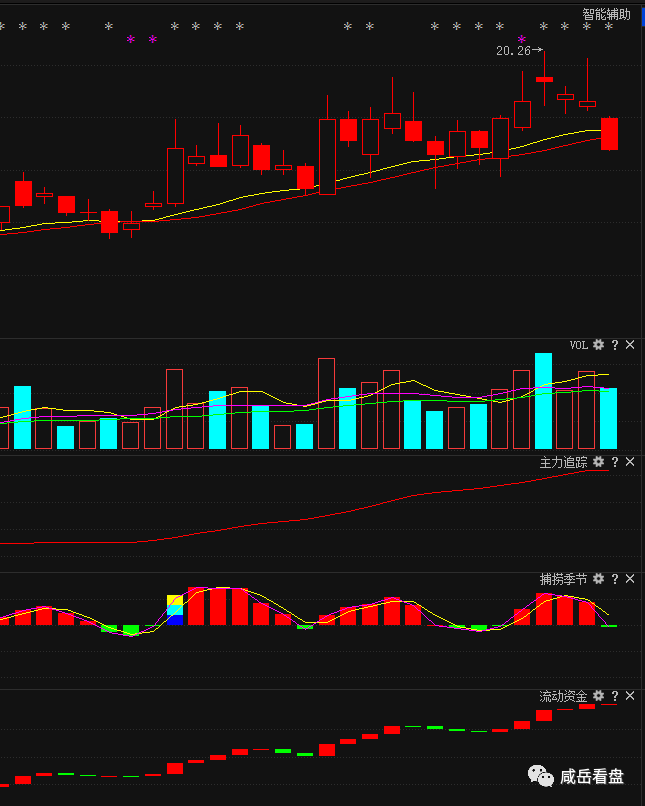
Task: Open settings gear for the VOL indicator
Action: coord(598,345)
